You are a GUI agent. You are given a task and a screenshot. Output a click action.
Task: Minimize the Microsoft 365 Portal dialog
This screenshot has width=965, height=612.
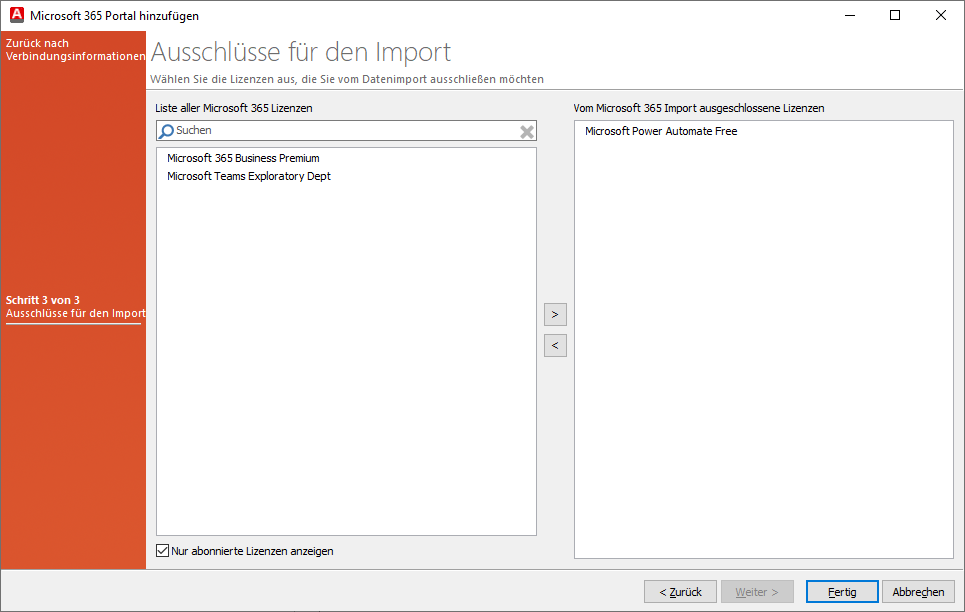pyautogui.click(x=849, y=15)
